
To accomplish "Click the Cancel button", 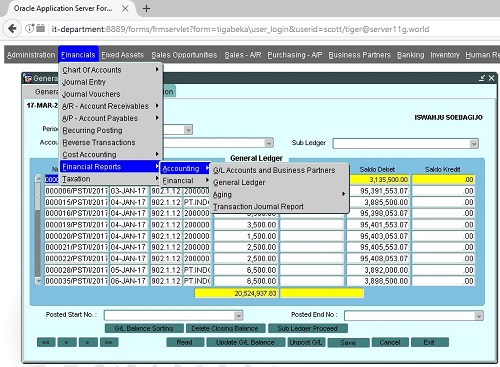I will (390, 342).
